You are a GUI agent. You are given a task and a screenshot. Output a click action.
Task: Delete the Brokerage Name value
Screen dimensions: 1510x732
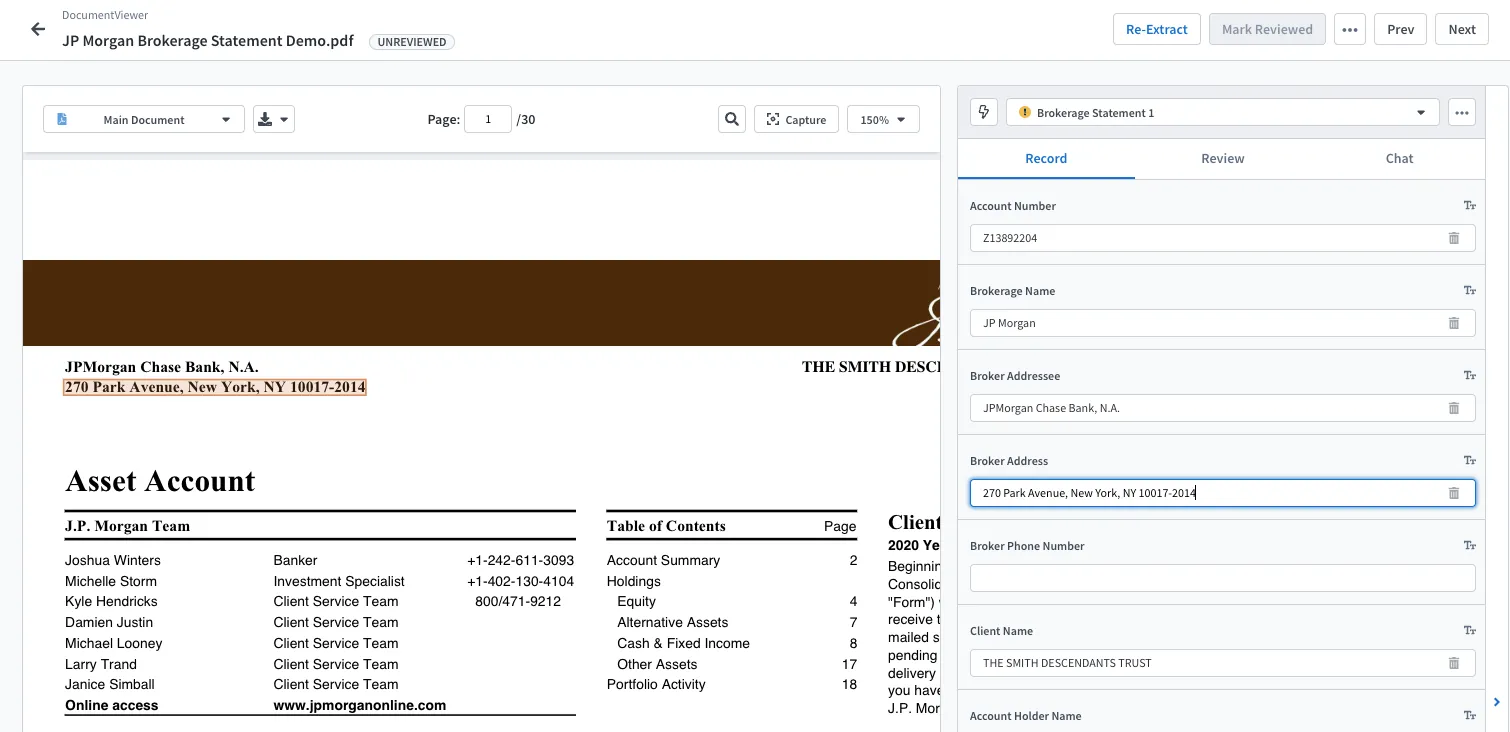1454,323
